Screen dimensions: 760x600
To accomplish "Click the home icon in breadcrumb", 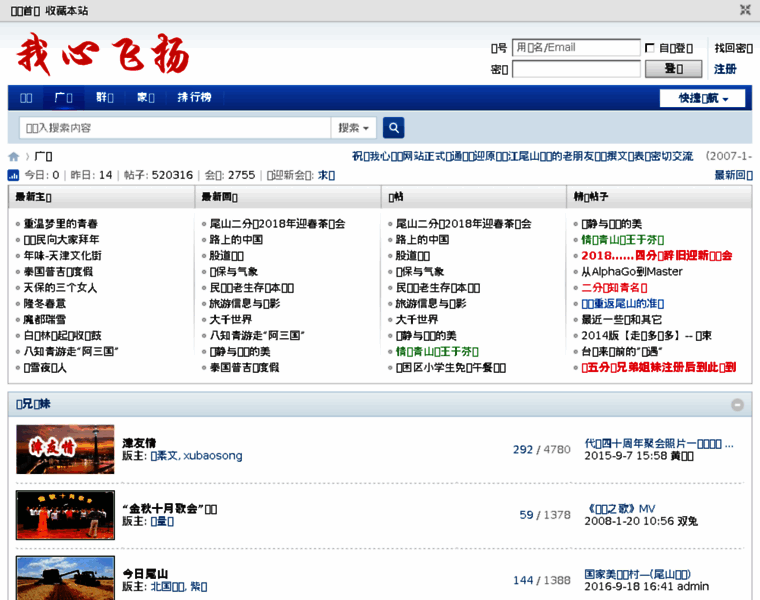I will point(14,157).
